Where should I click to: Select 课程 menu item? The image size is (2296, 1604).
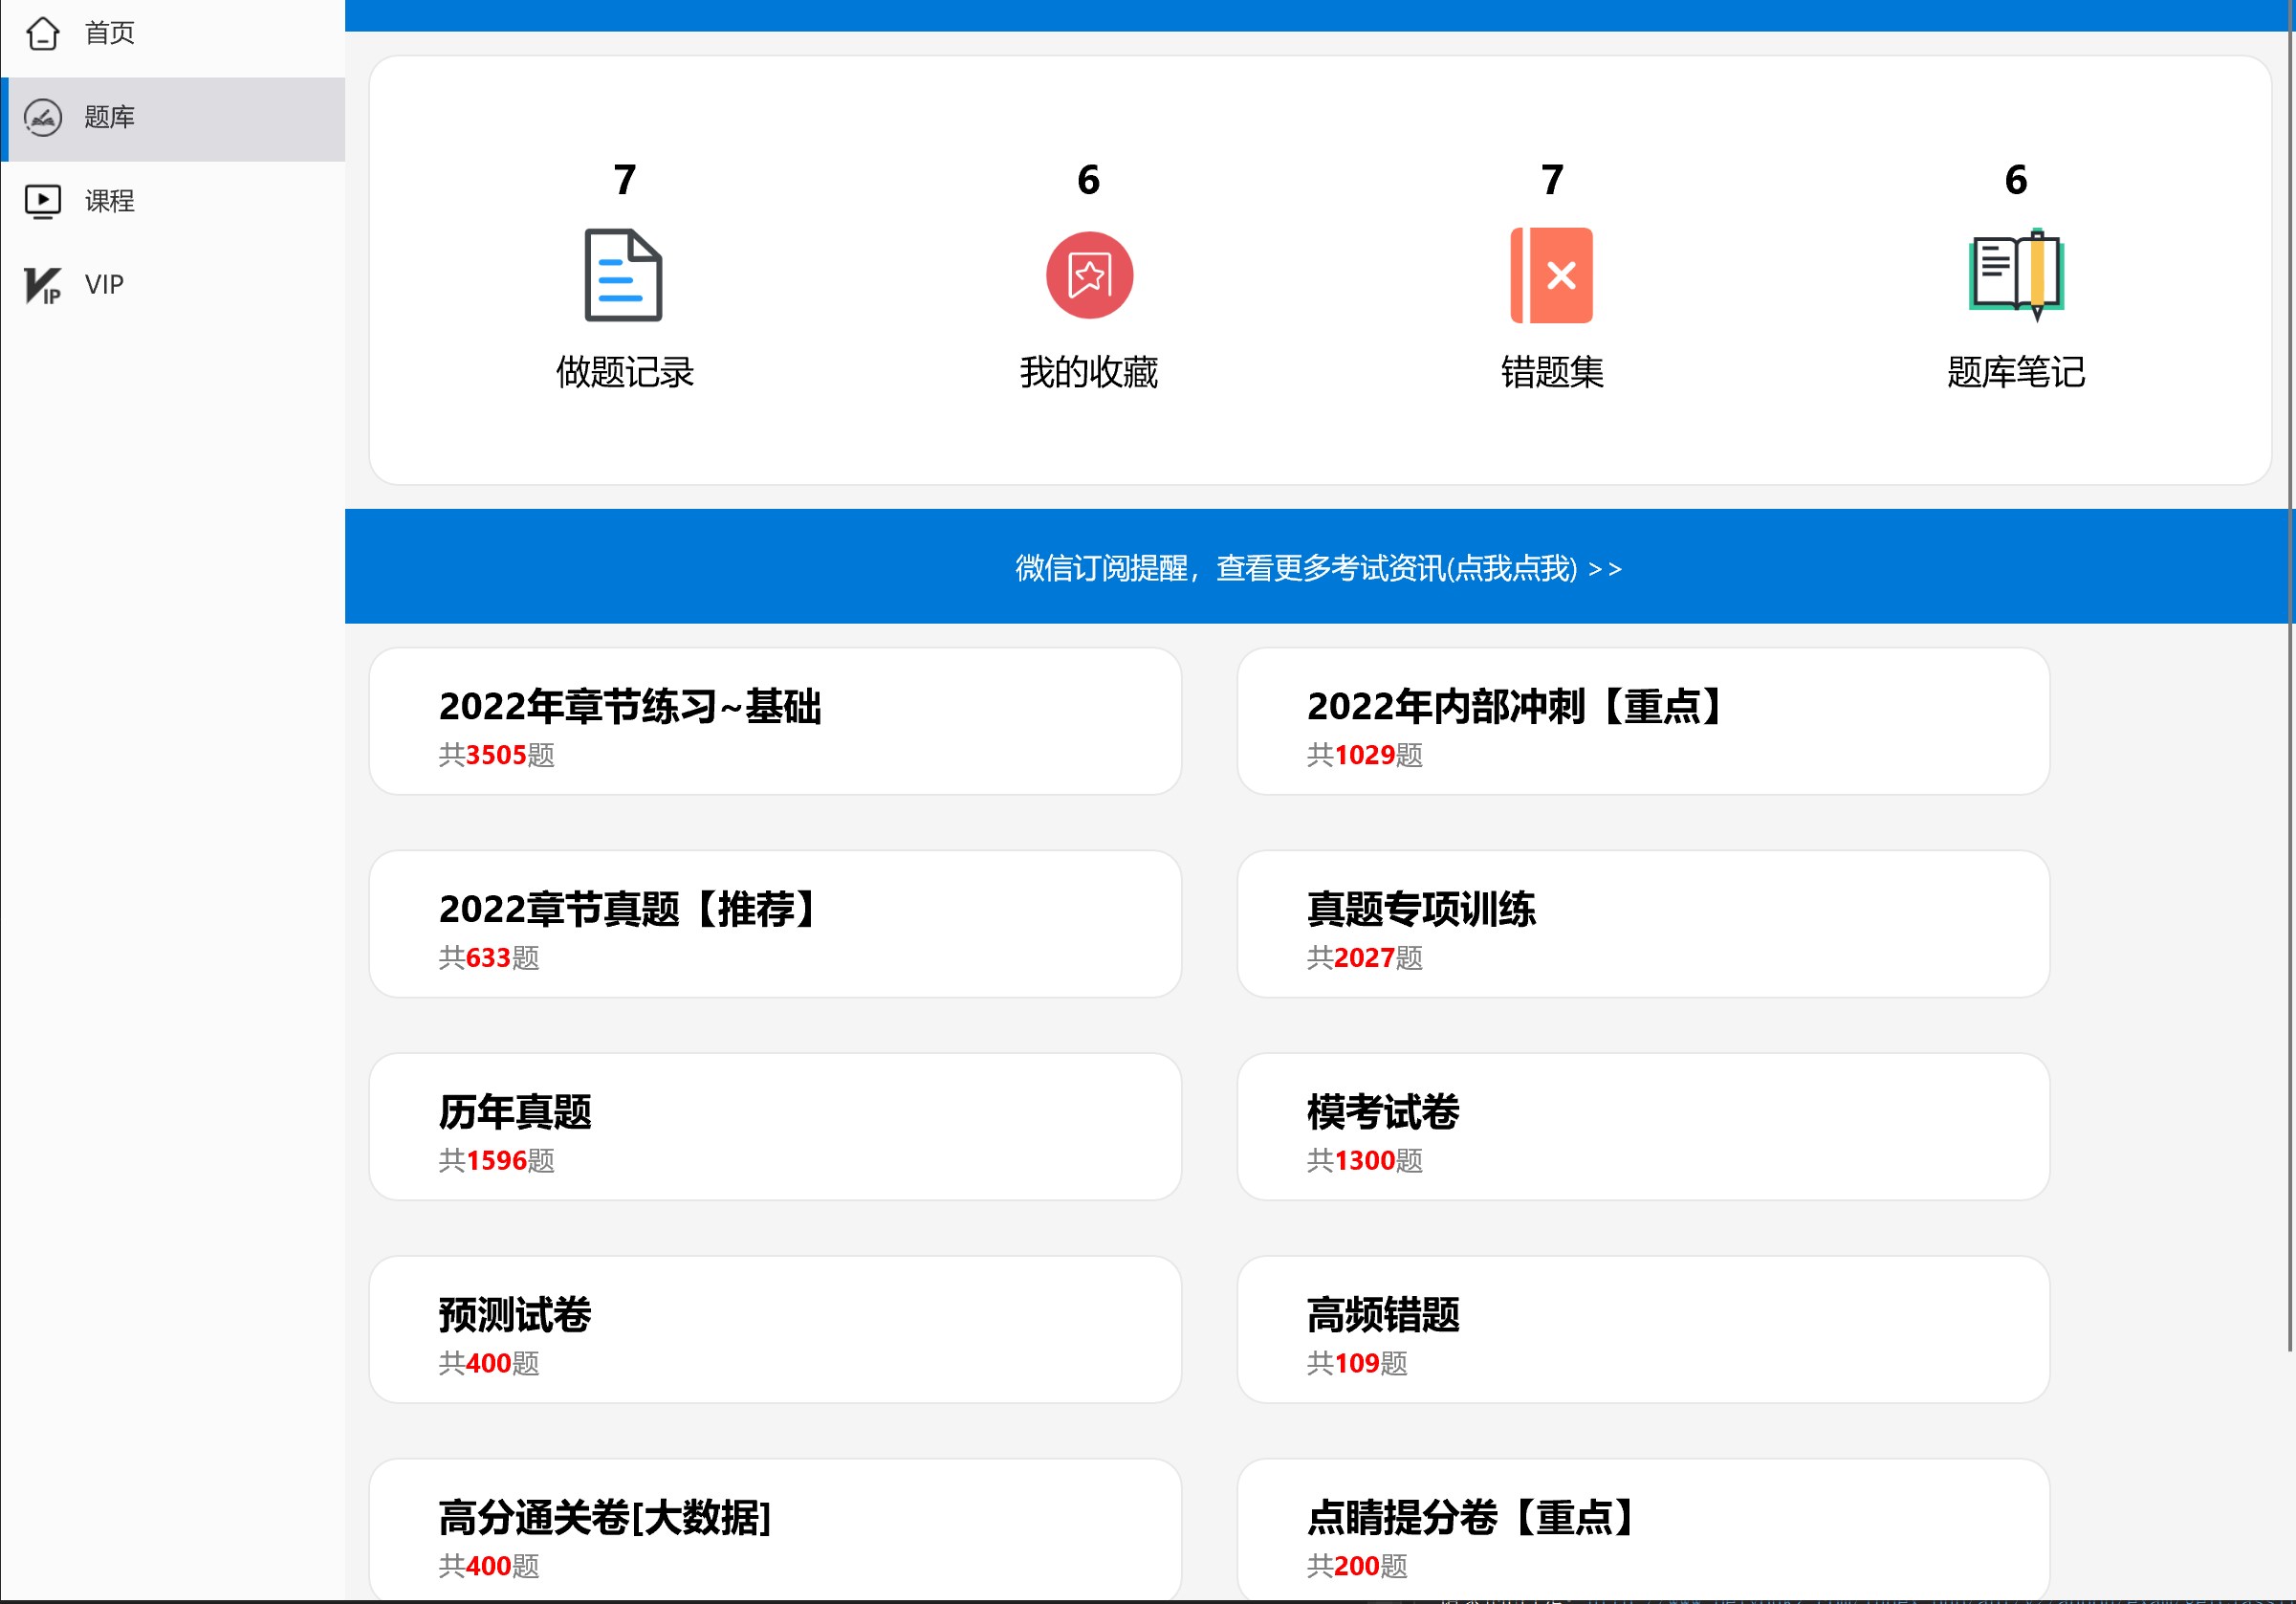[110, 201]
